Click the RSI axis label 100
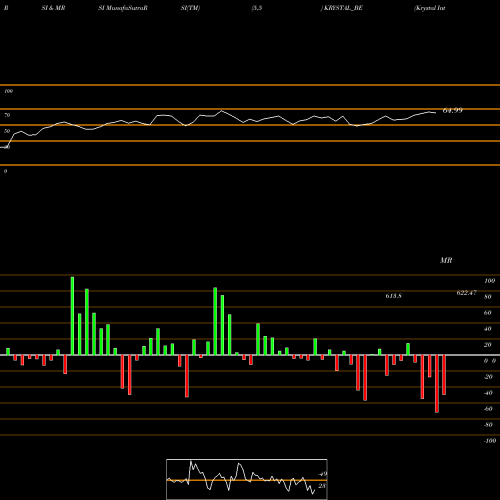500x500 pixels. (x=8, y=91)
